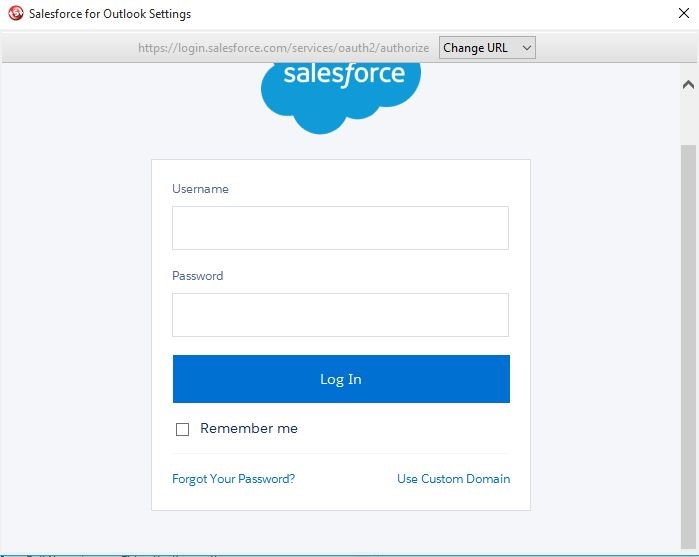Close the Salesforce for Outlook Settings window
Screen dimensions: 699x557
point(684,13)
